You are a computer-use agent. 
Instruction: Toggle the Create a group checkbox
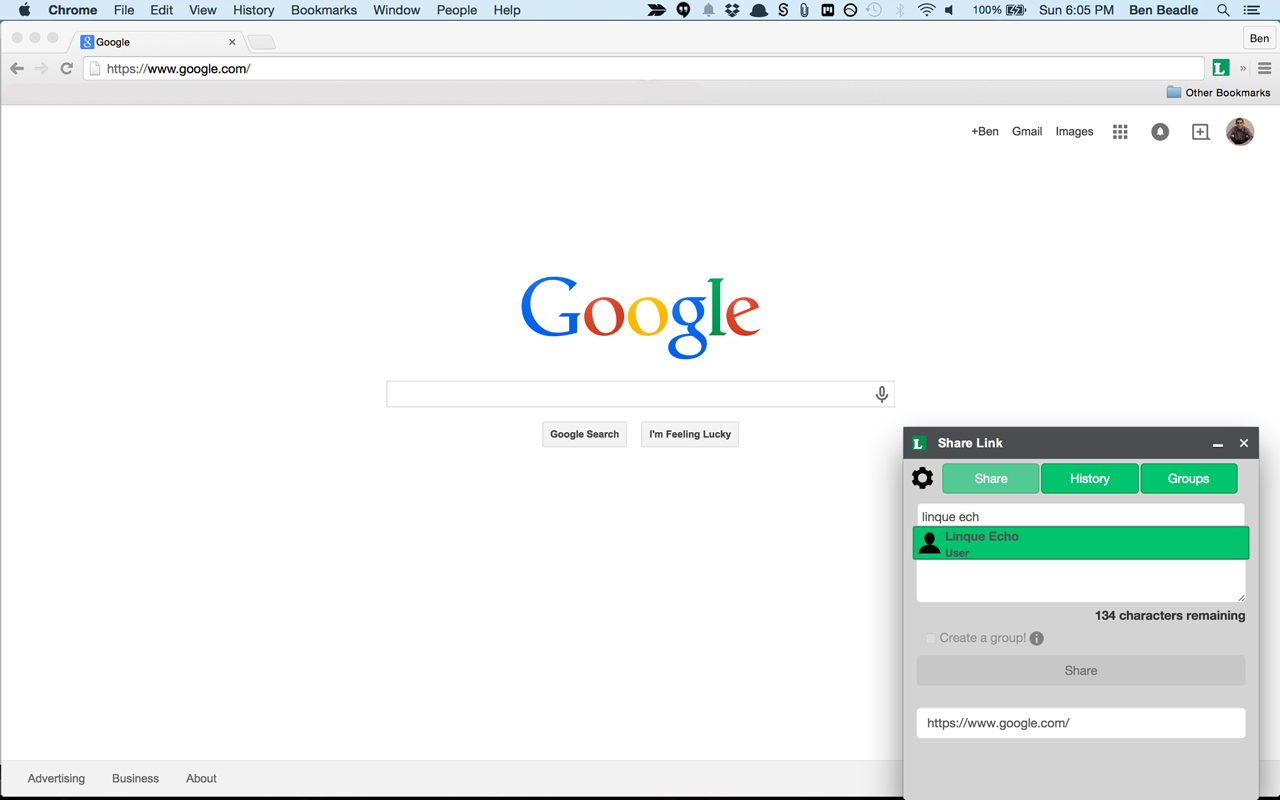930,638
